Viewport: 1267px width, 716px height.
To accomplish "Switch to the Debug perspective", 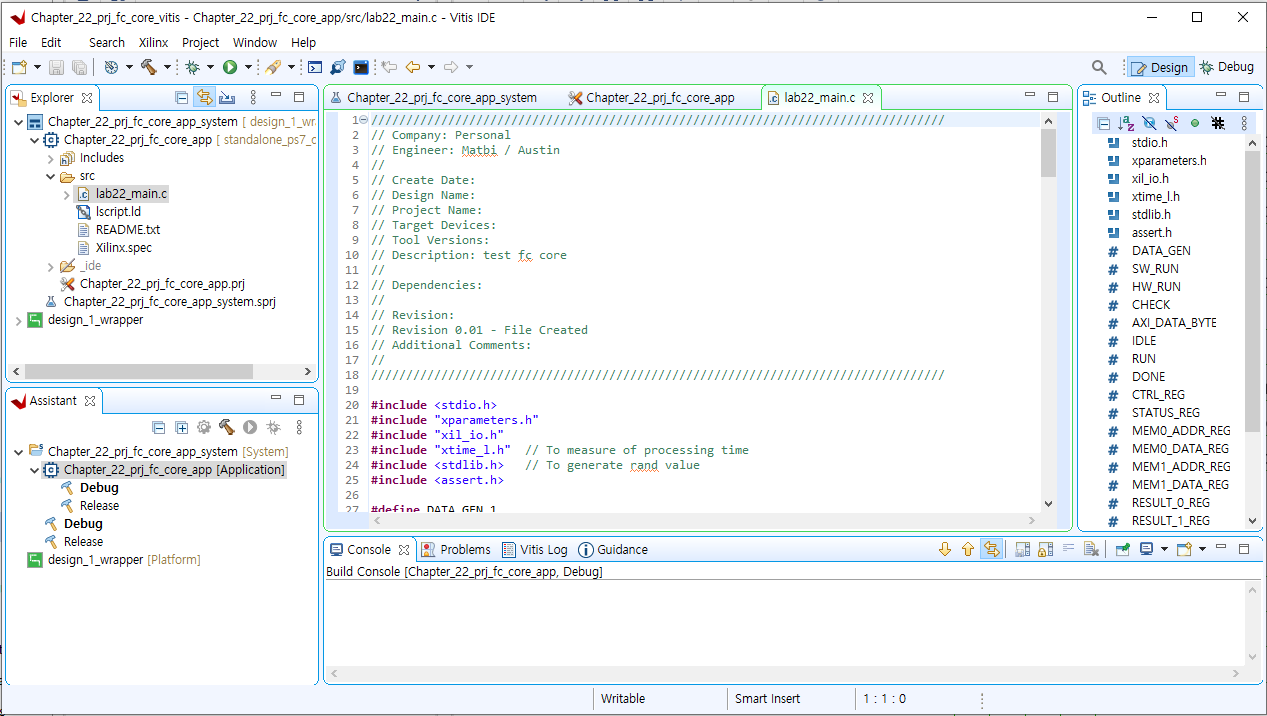I will click(x=1227, y=67).
